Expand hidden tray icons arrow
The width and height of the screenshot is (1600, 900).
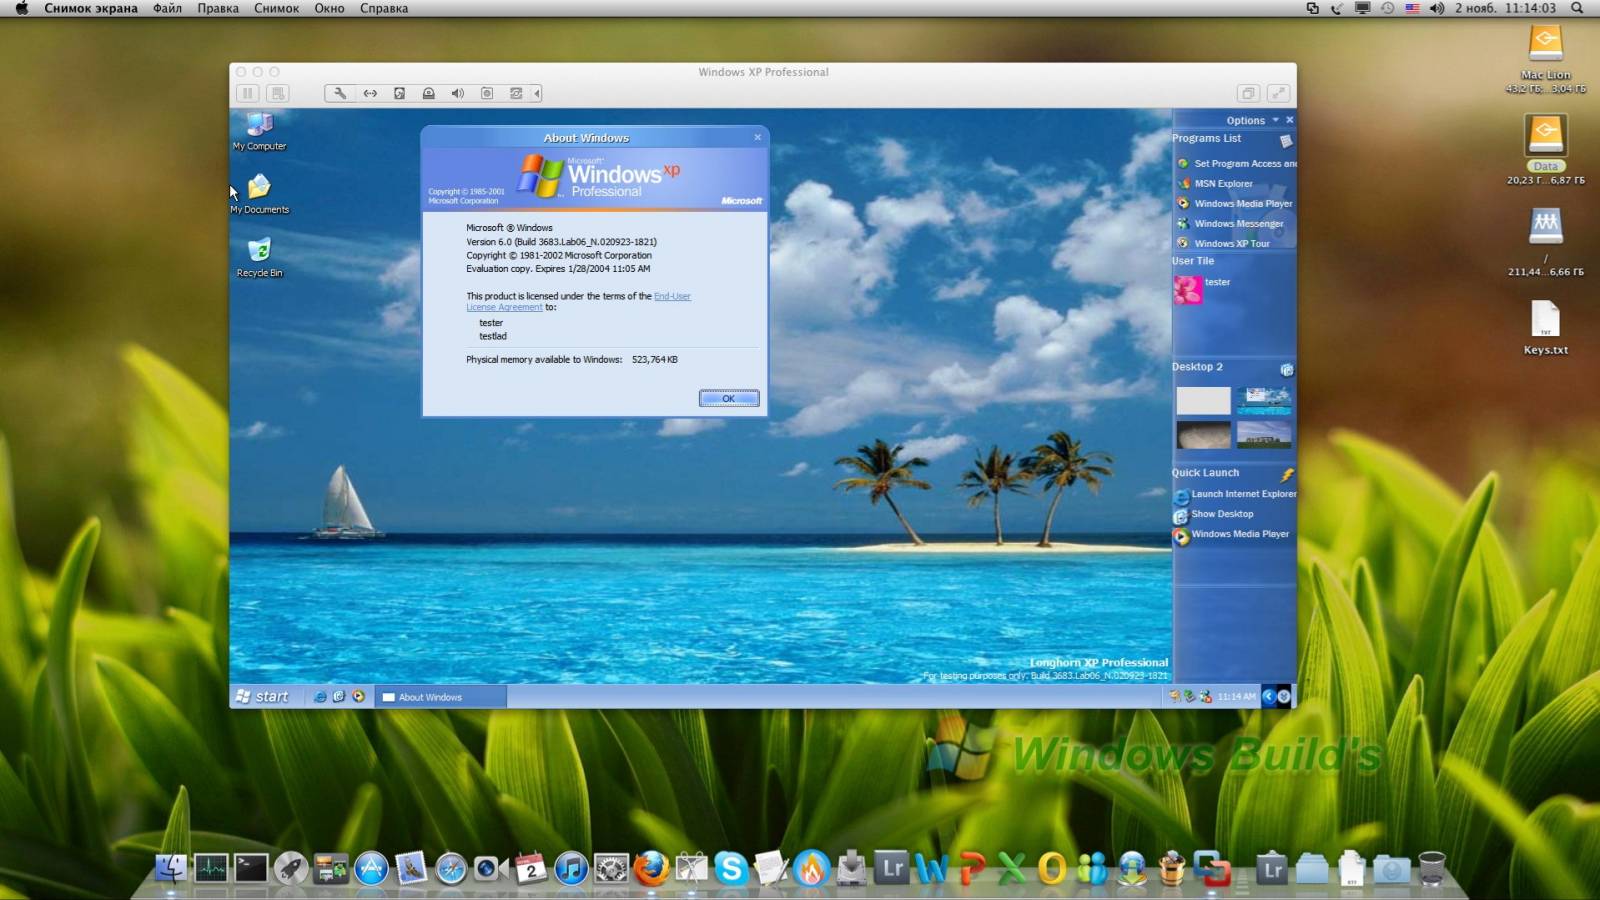tap(1269, 696)
